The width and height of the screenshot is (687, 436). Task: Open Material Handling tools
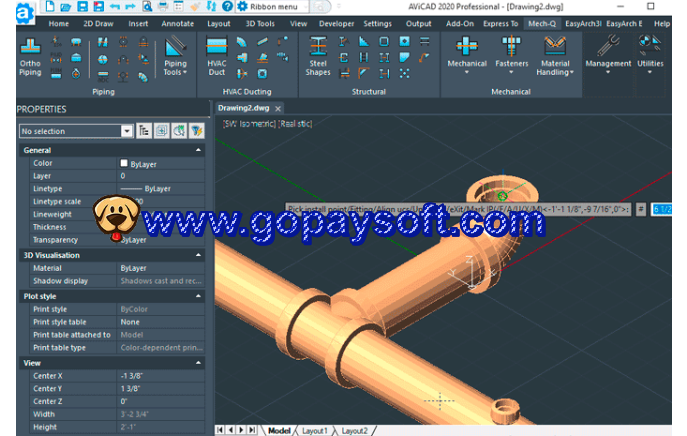click(555, 56)
